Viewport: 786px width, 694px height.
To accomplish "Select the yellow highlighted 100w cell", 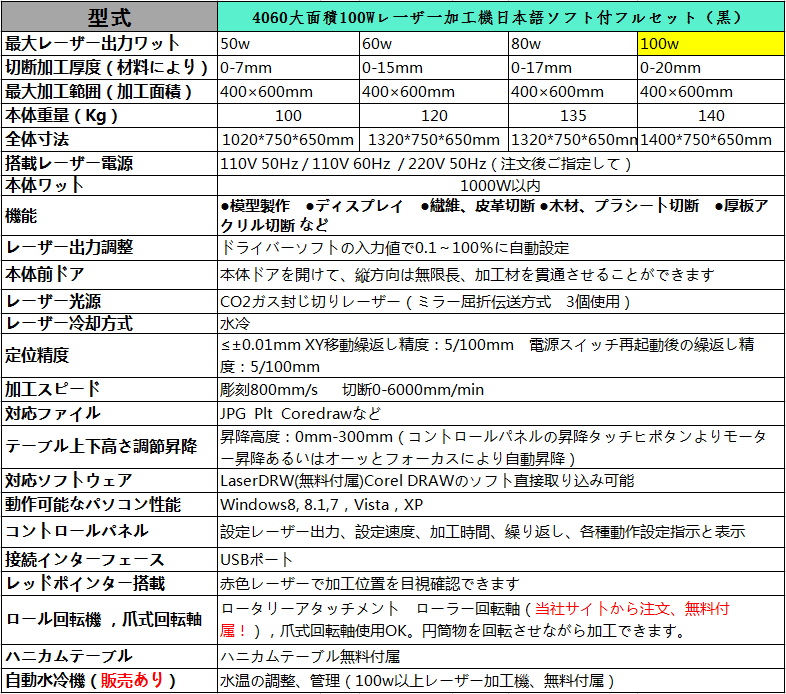I will coord(711,44).
